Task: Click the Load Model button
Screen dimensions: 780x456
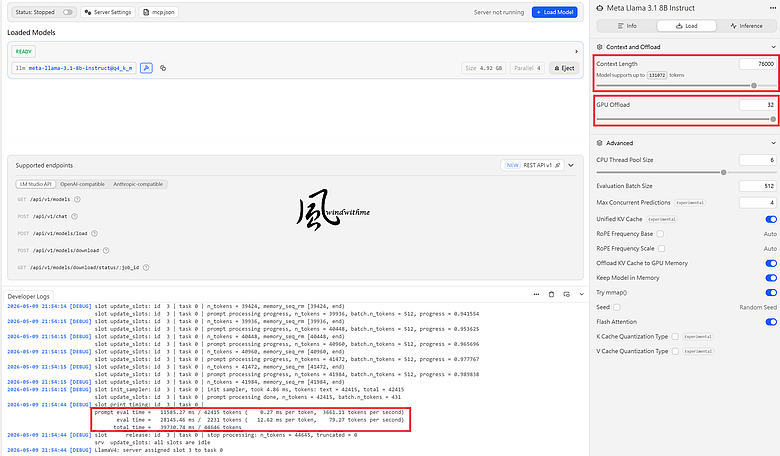Action: point(555,12)
